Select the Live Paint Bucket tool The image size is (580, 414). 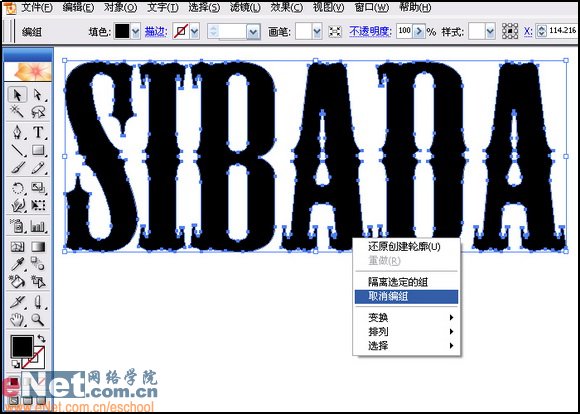click(17, 281)
